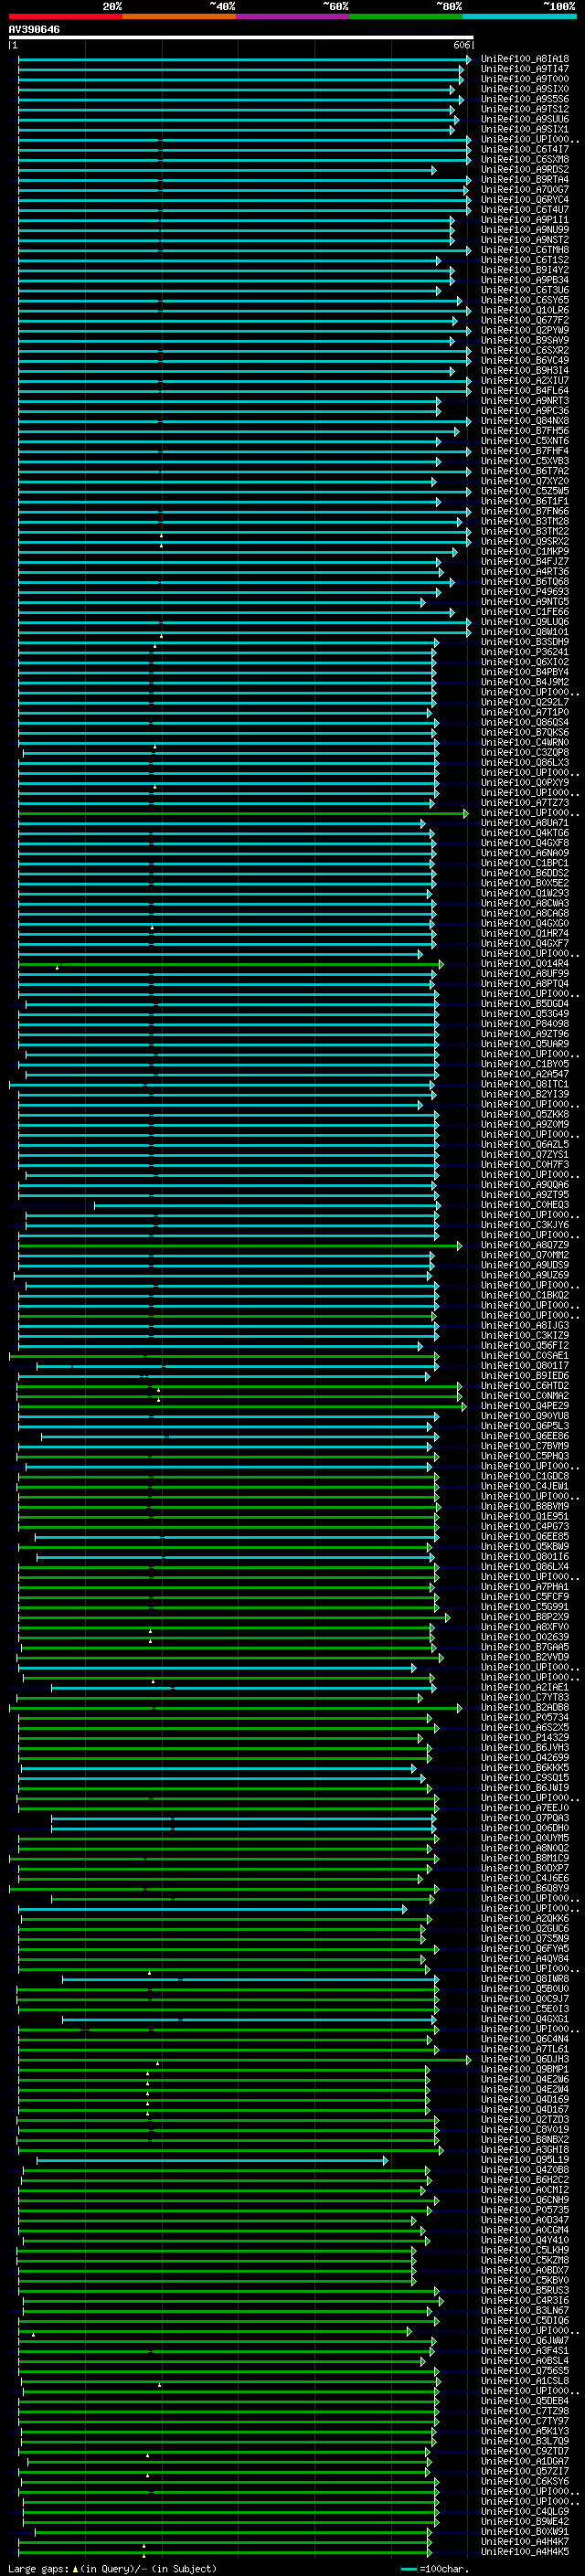Click the 606 query length value
Screen dimensions: 585x2576
(462, 46)
